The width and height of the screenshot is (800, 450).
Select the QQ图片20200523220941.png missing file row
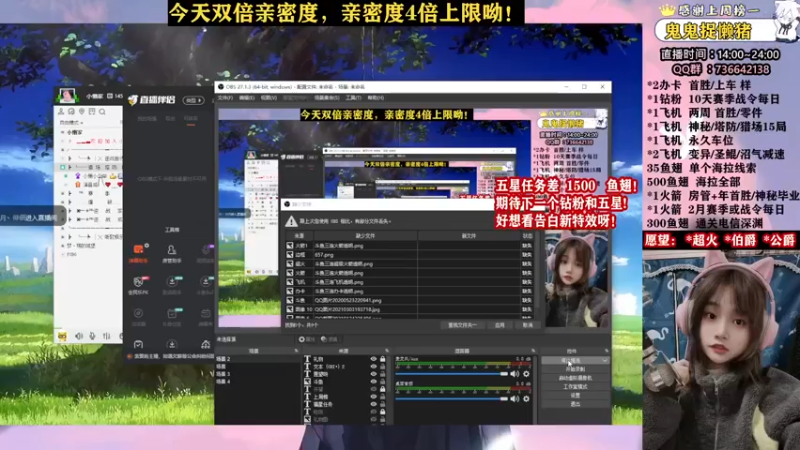pos(408,300)
